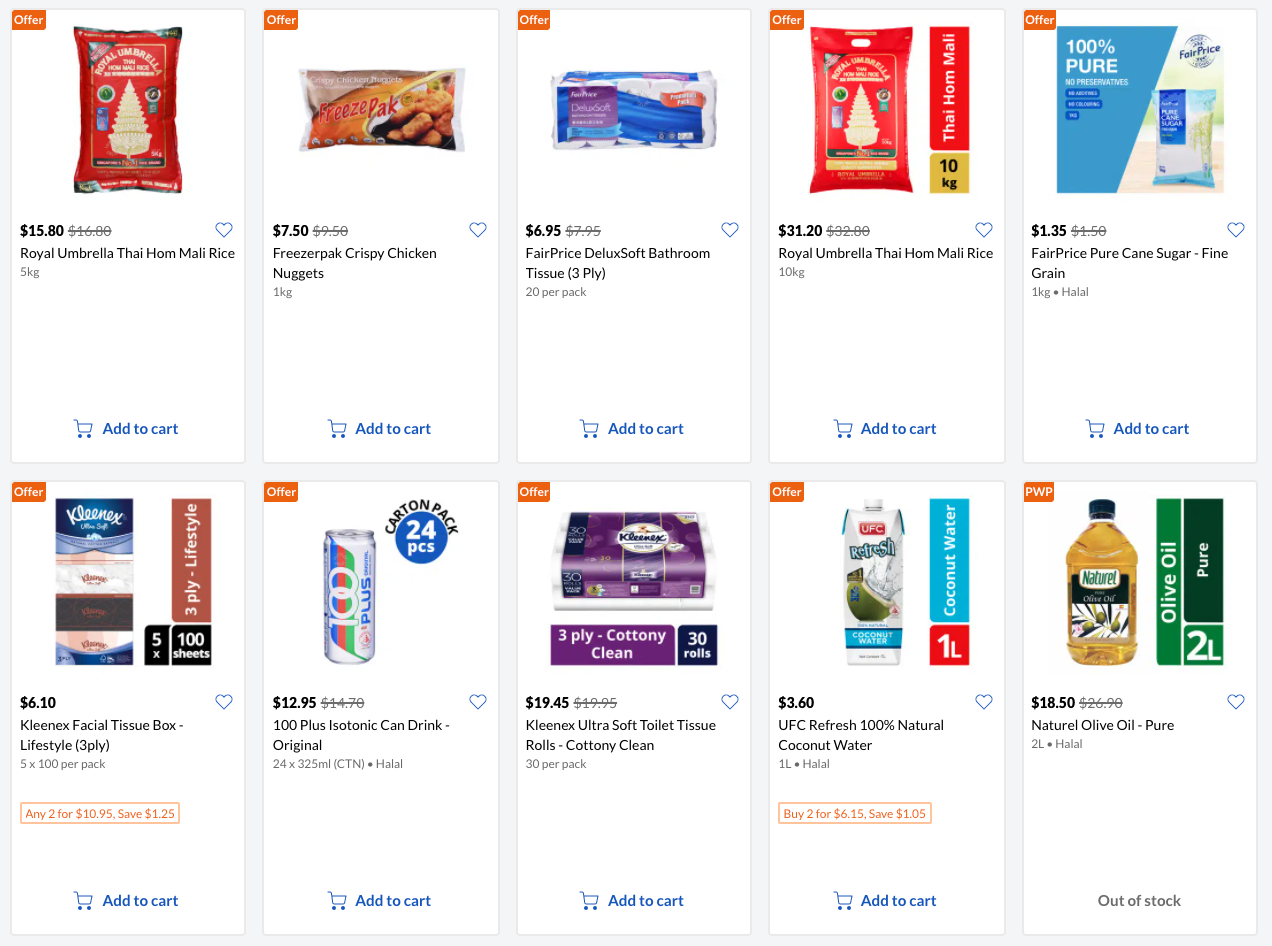Click PWP badge on Naturel Olive Oil
Screen dimensions: 1272x946
pos(1038,492)
